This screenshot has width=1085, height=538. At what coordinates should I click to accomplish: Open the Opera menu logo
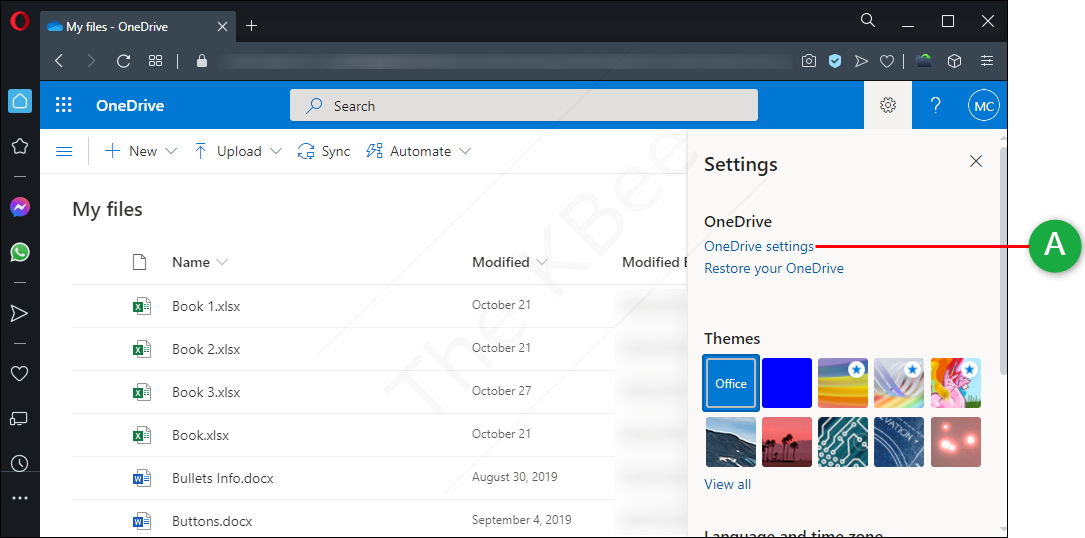(x=19, y=22)
